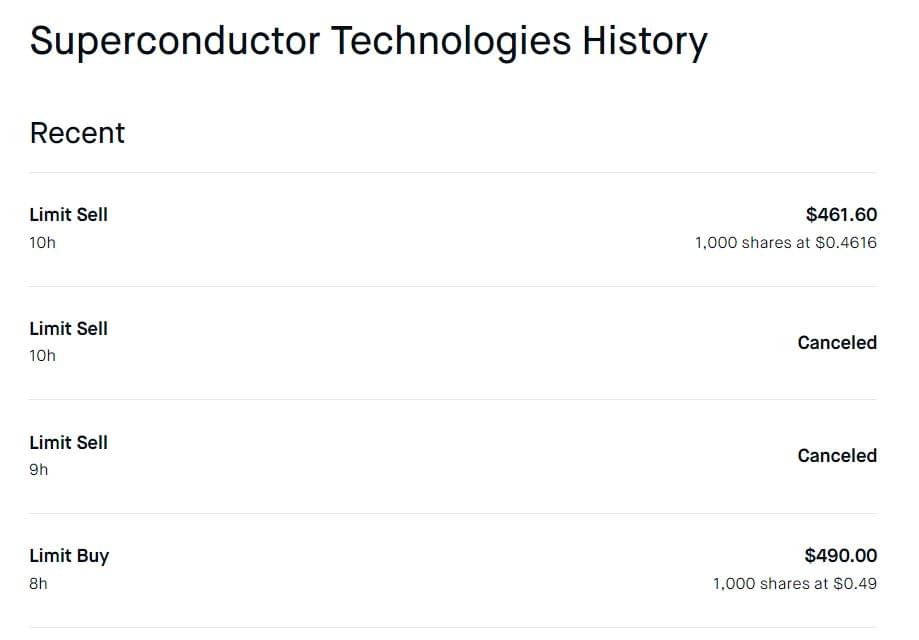This screenshot has width=919, height=640.
Task: Click the word "Technologies" in the page title
Action: (451, 42)
